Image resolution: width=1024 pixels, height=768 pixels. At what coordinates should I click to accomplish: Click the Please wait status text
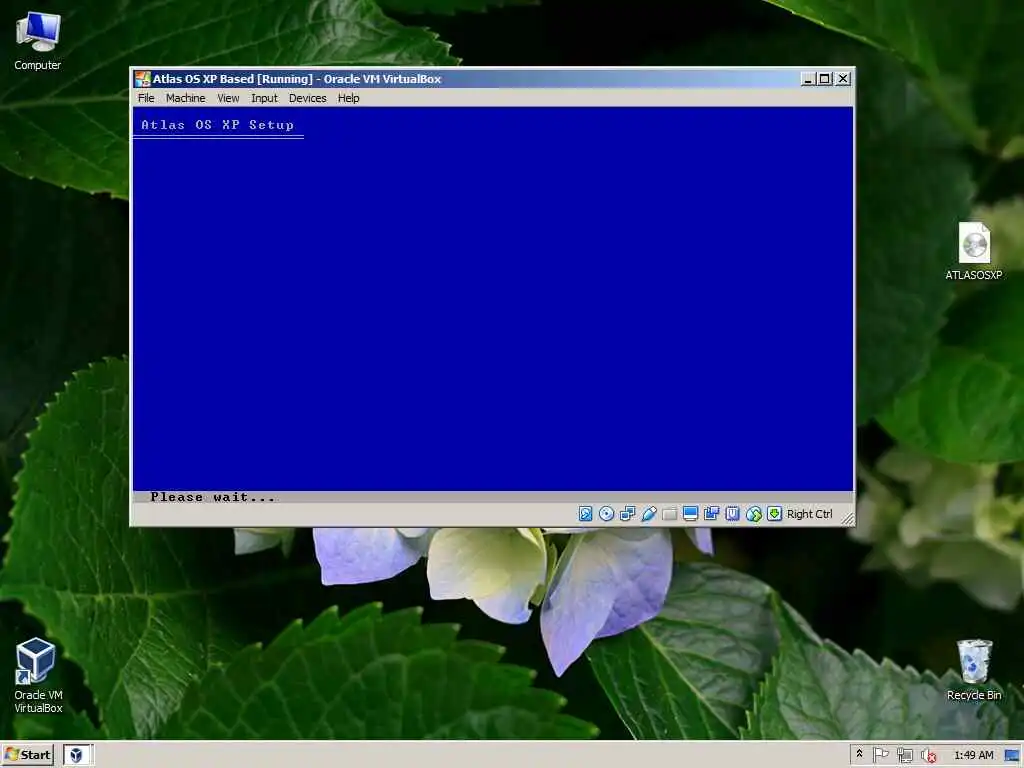point(213,497)
